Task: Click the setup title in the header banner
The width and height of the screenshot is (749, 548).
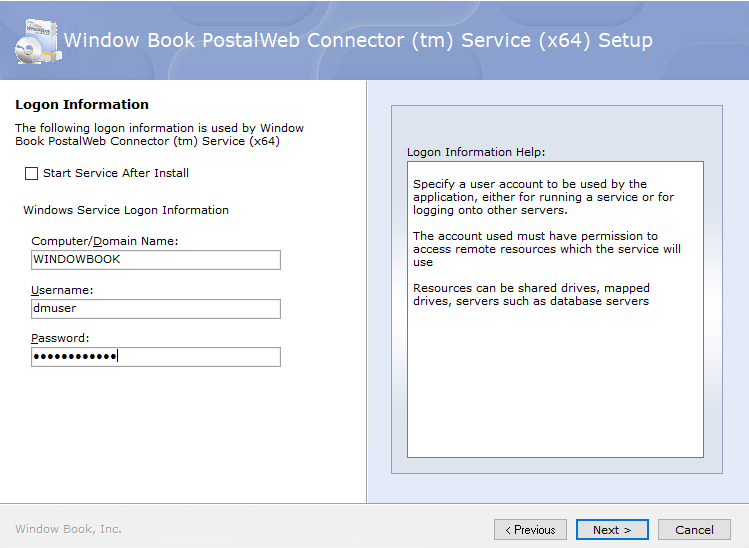Action: click(x=358, y=41)
